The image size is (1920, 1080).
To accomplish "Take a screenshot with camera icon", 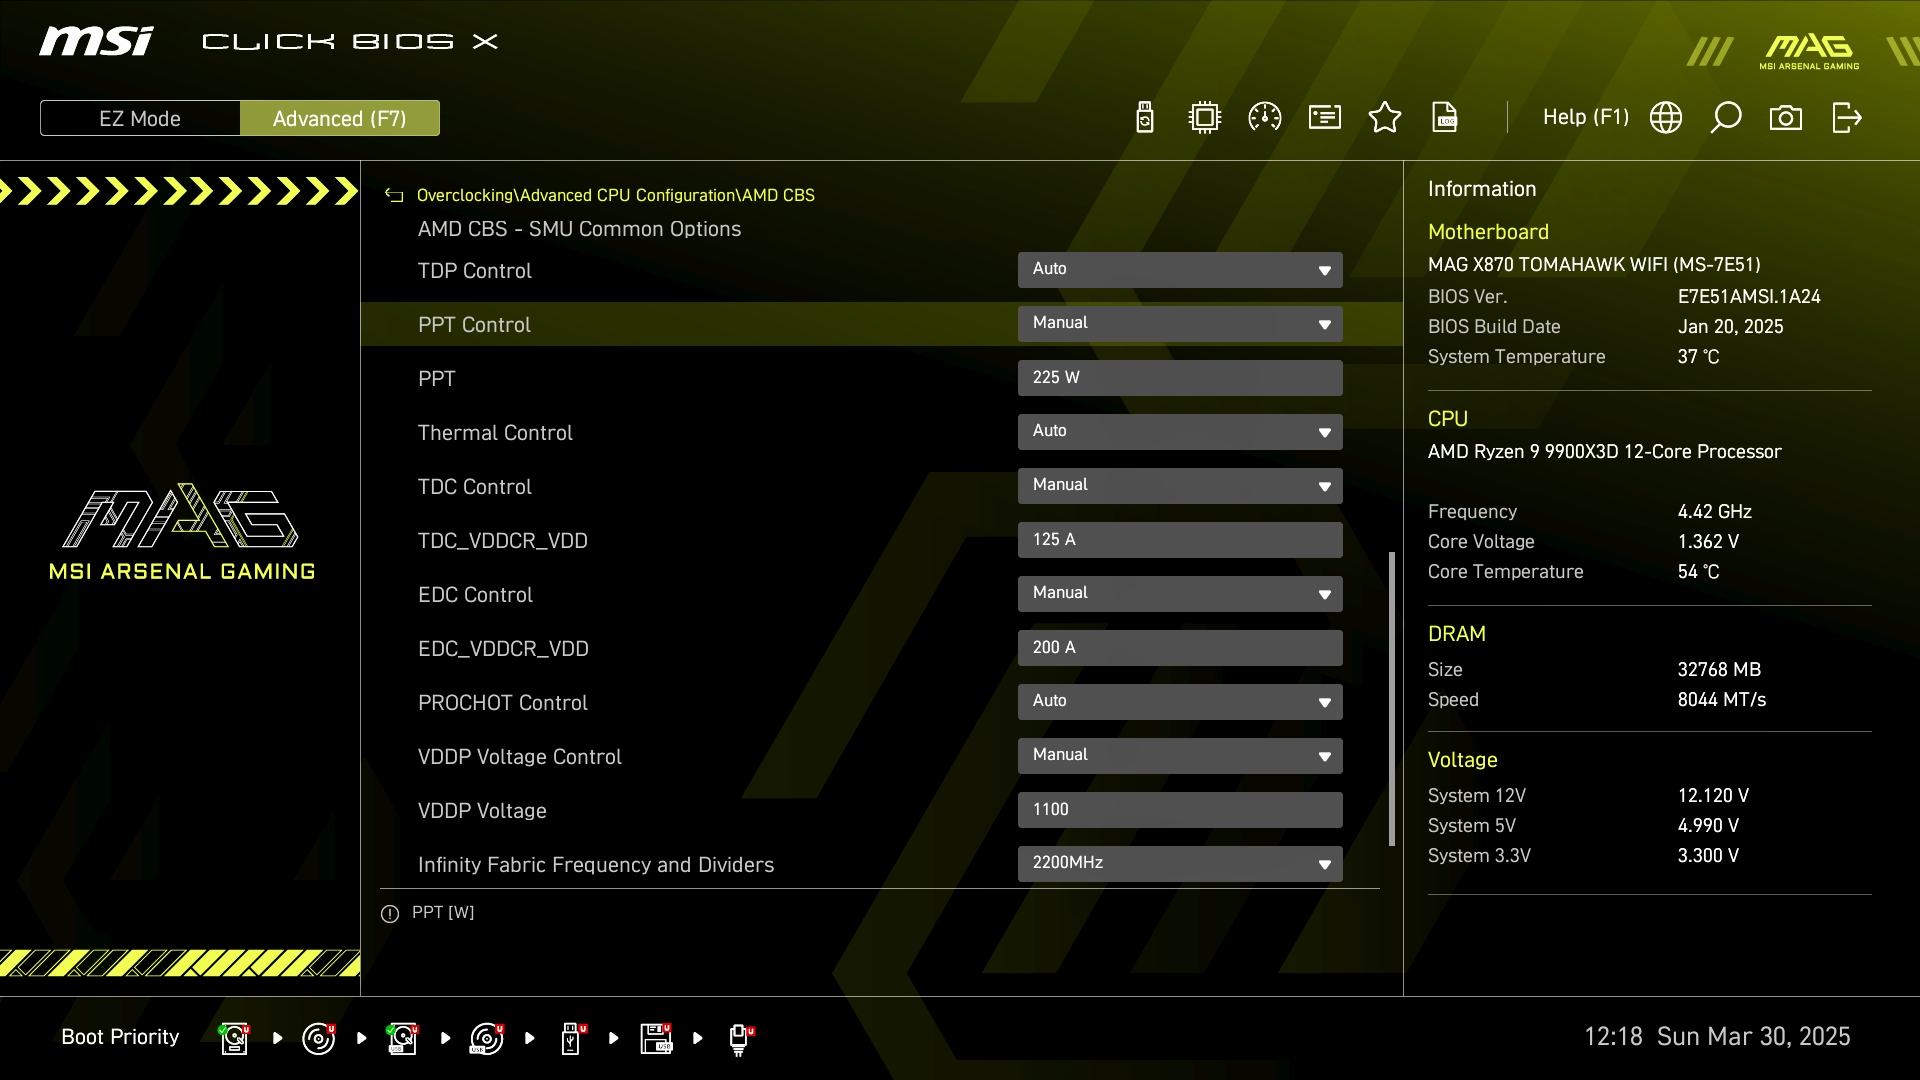I will tap(1786, 118).
